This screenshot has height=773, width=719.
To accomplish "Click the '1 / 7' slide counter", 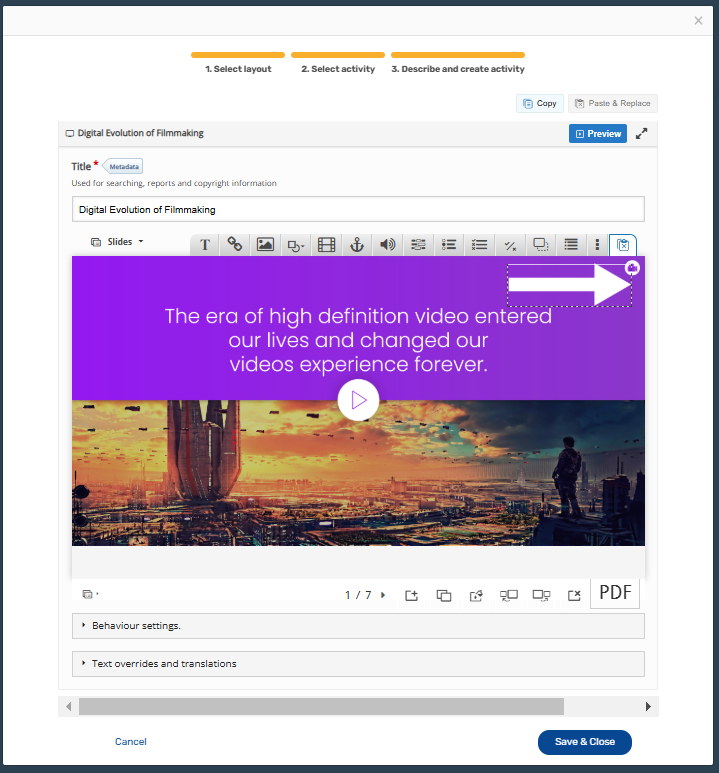I will [x=358, y=595].
